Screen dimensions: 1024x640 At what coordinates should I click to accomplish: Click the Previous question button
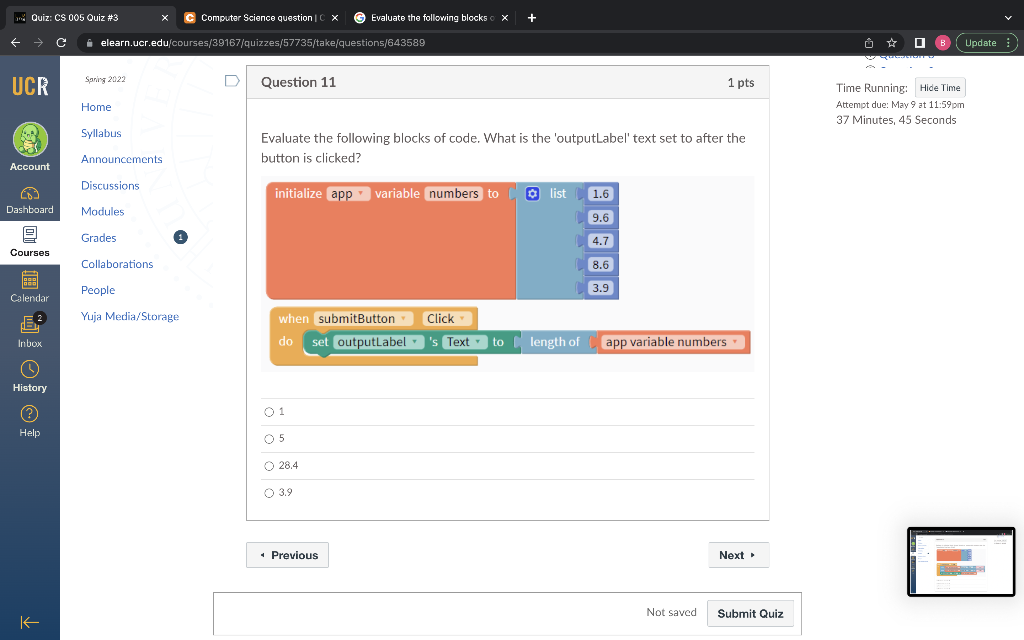[287, 555]
